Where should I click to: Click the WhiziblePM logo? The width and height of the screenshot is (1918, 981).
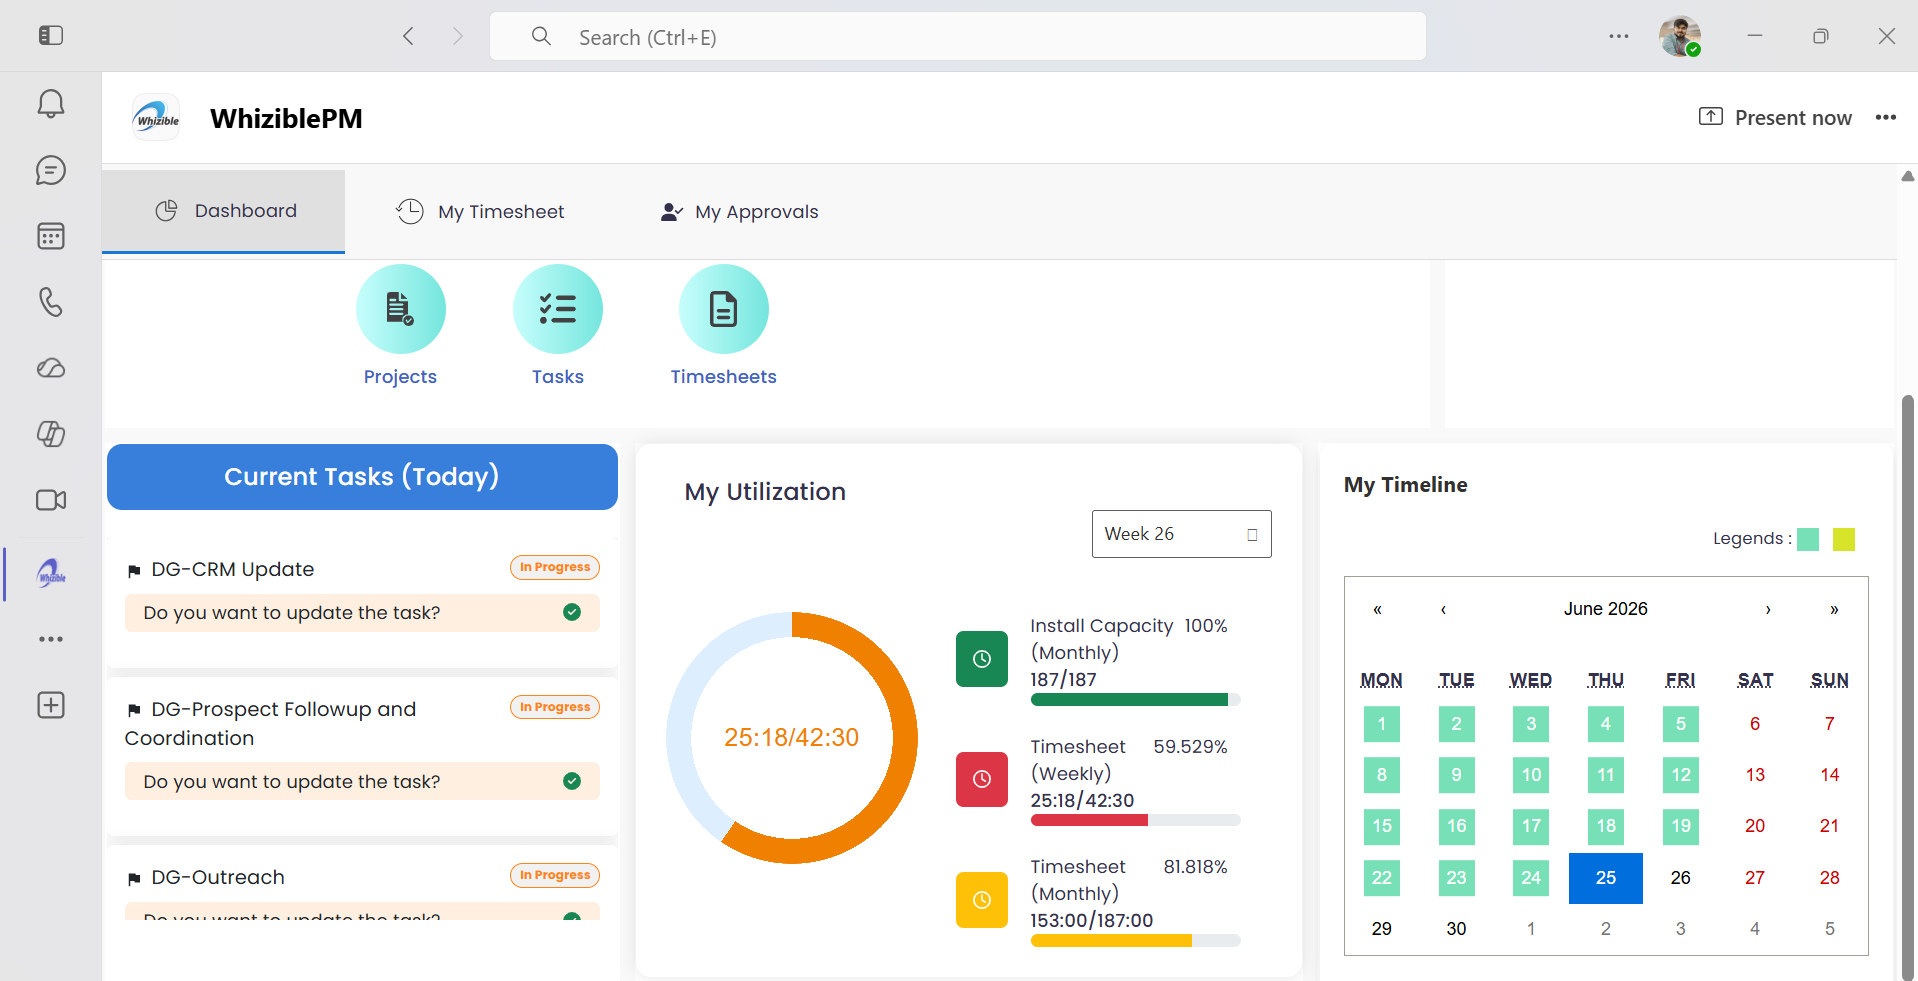(x=157, y=118)
